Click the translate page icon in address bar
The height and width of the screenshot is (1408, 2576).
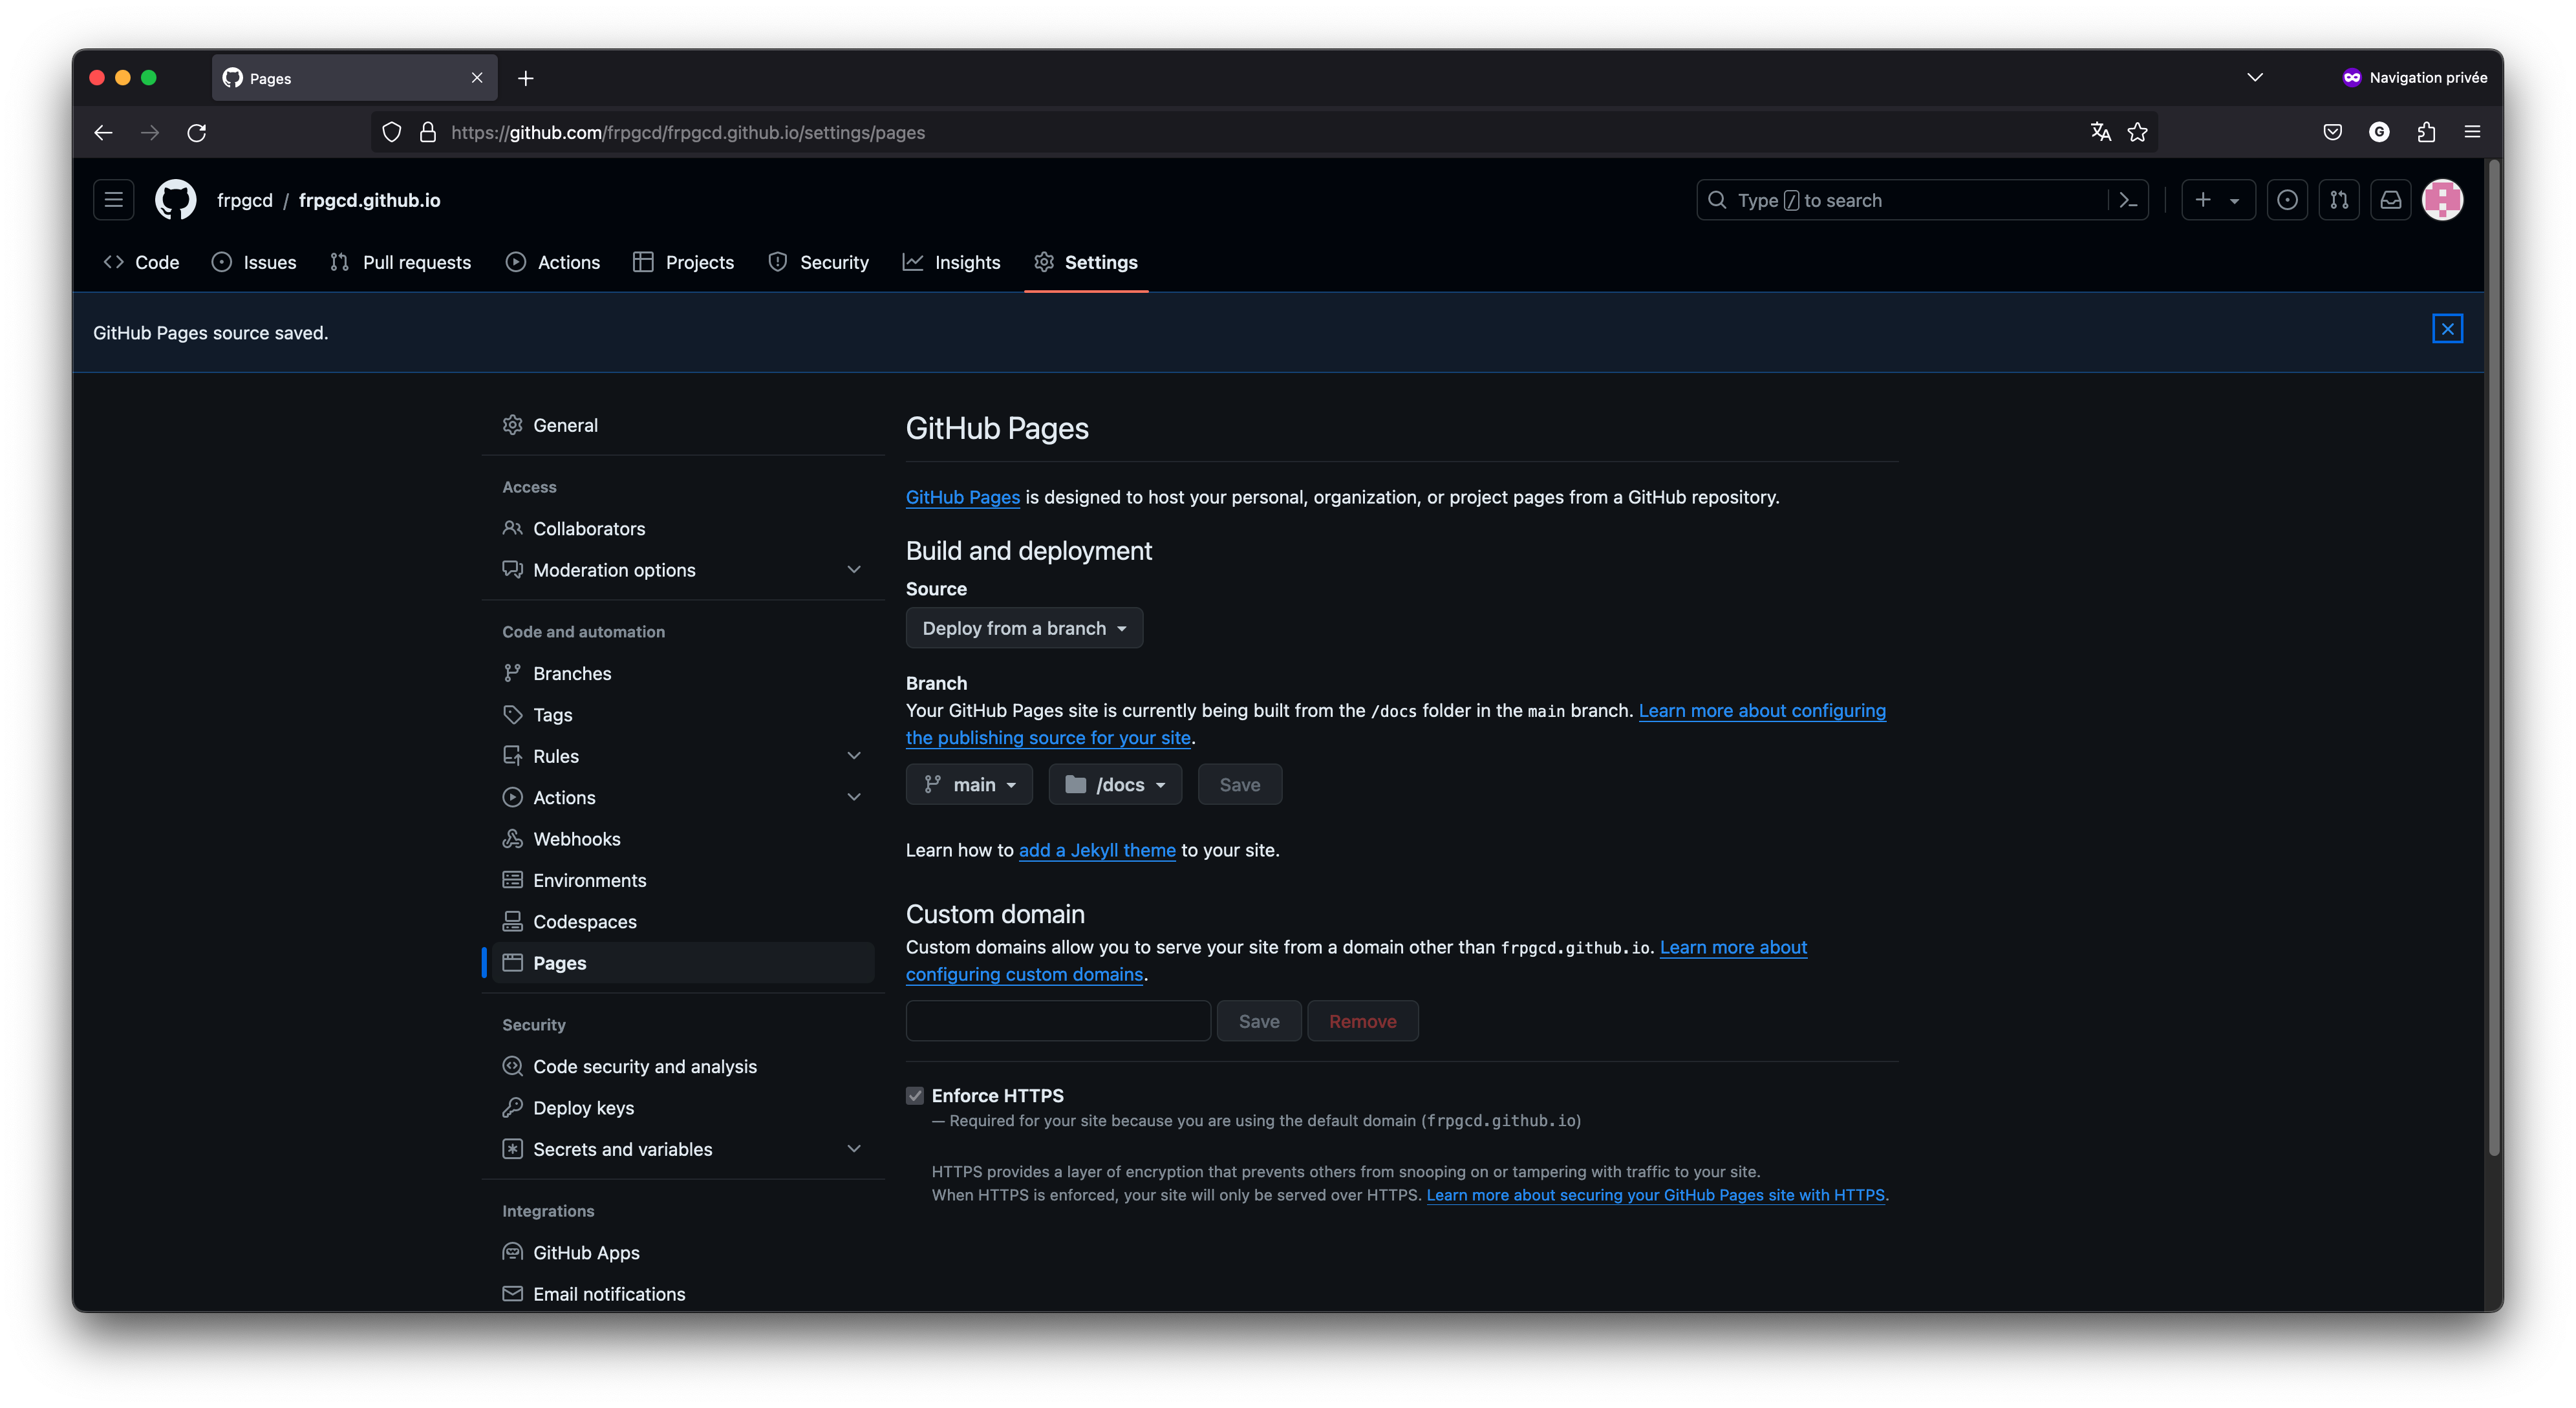2100,132
